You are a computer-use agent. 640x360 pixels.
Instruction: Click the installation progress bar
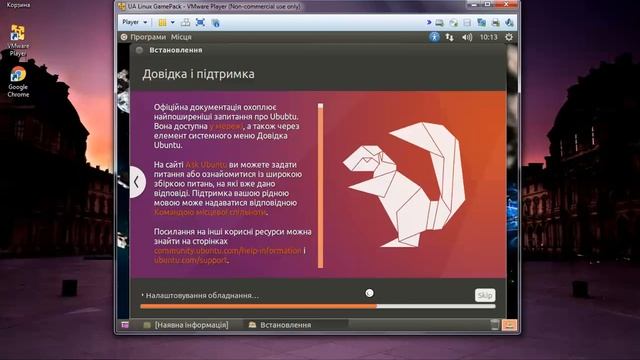318,306
